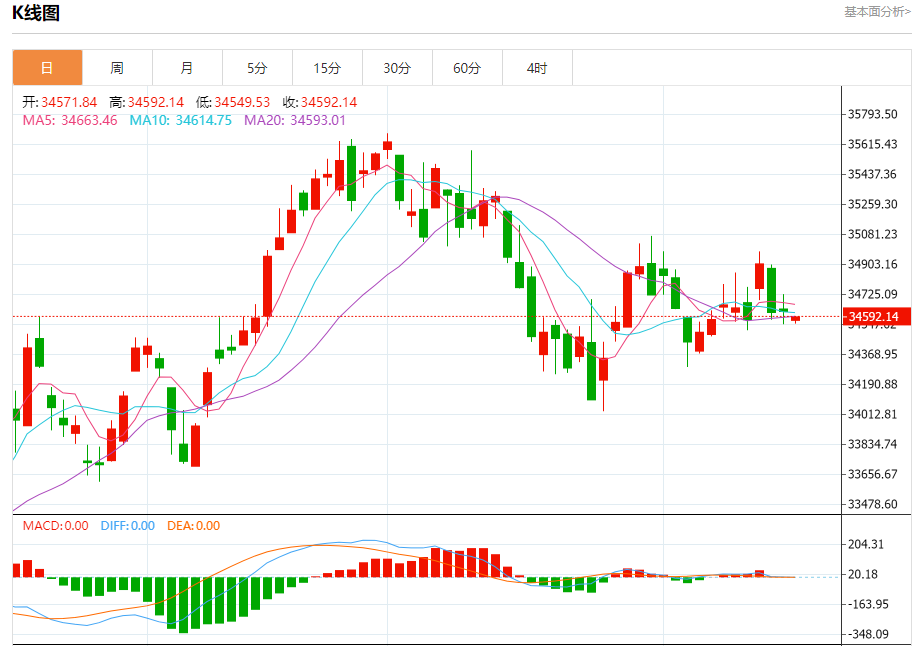
Task: Select the 日 daily chart tab
Action: point(47,68)
